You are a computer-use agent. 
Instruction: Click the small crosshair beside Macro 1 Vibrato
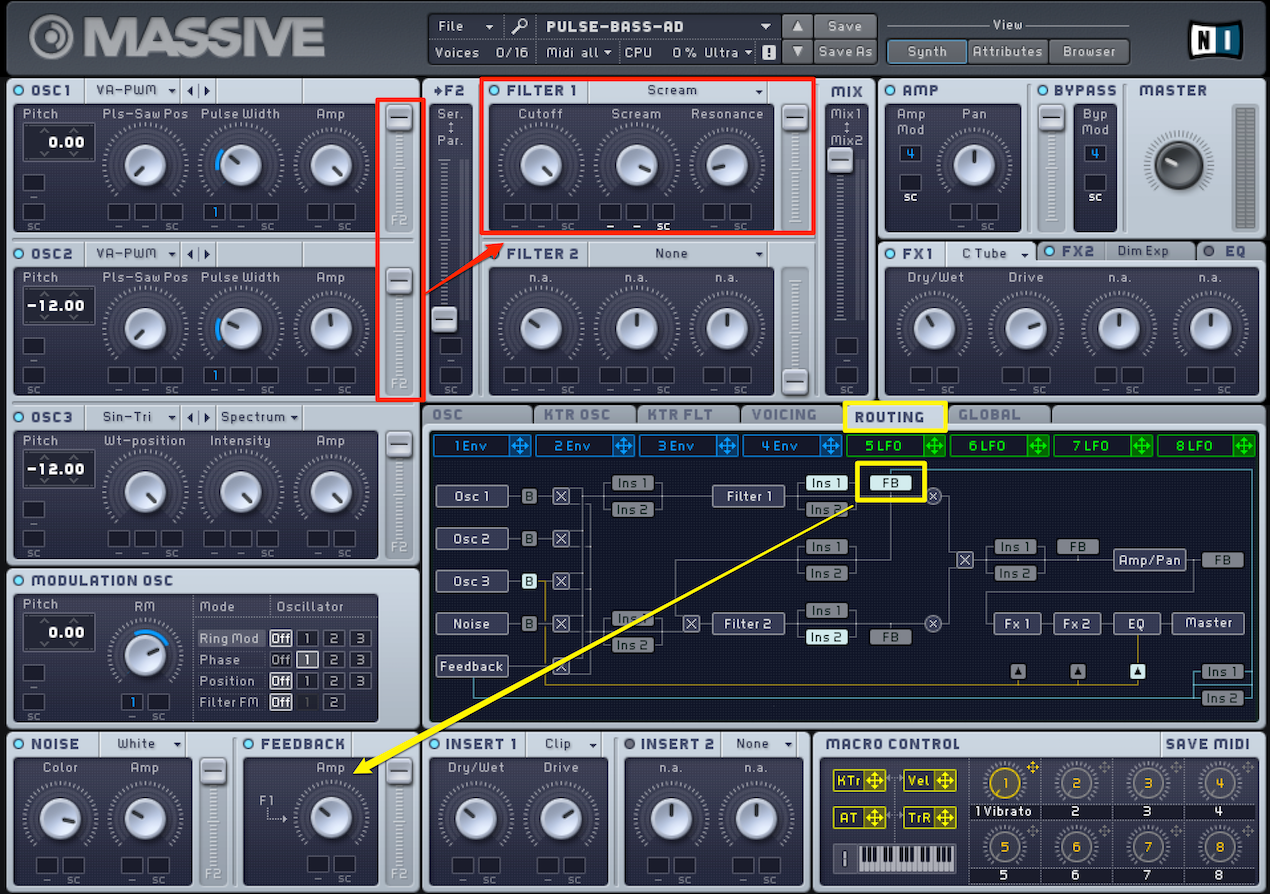click(x=1033, y=767)
